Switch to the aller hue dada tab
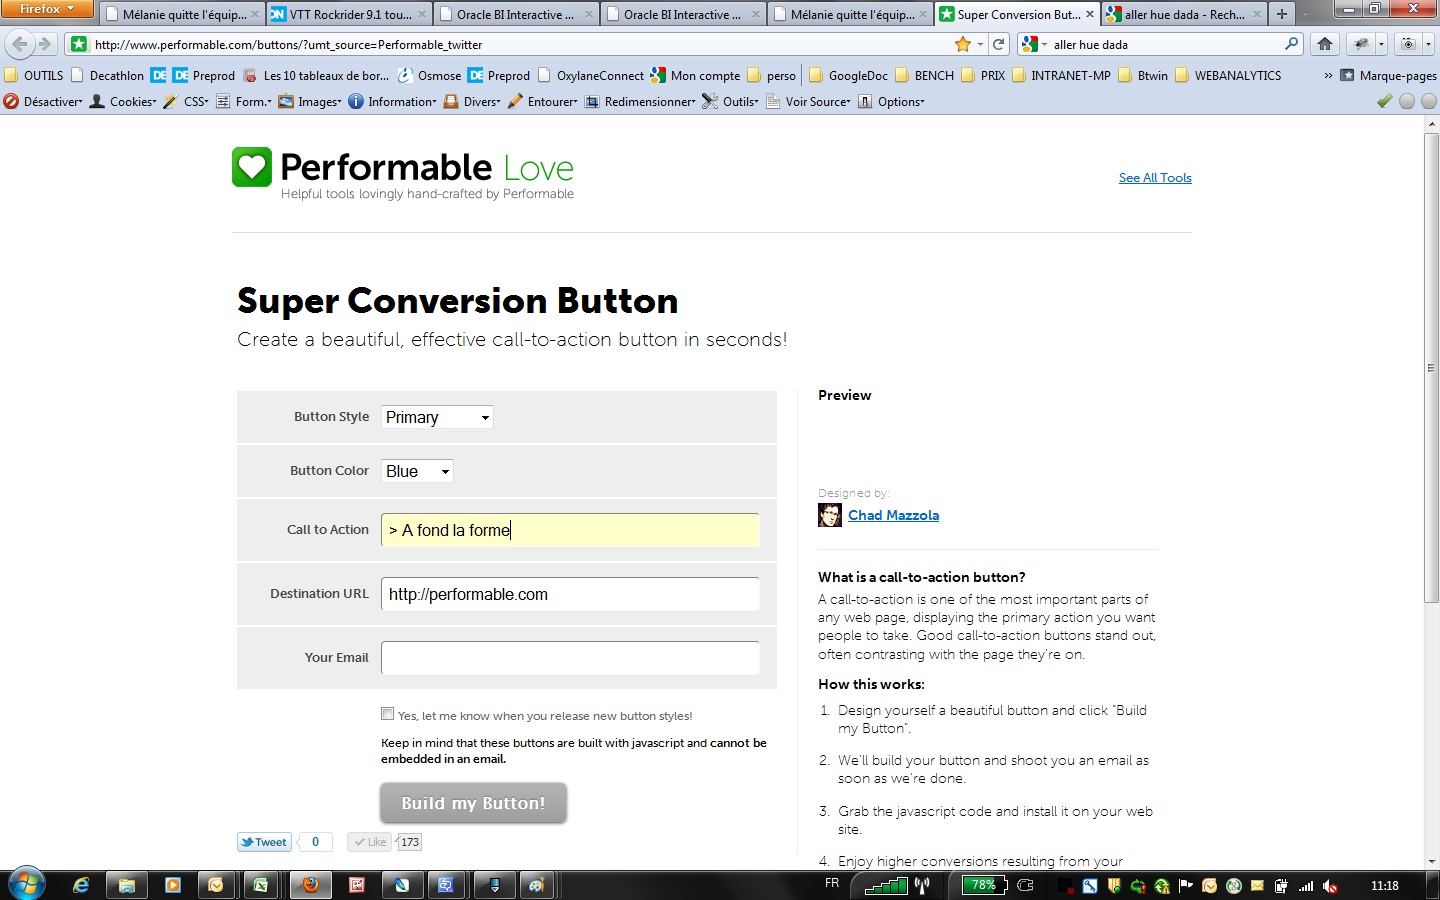Image resolution: width=1440 pixels, height=900 pixels. click(1184, 14)
